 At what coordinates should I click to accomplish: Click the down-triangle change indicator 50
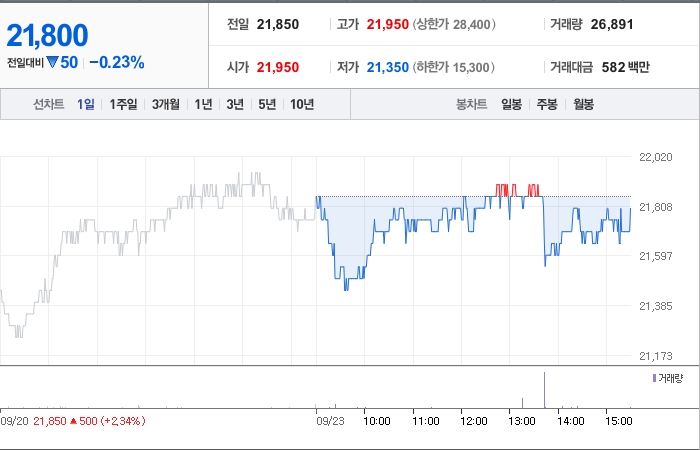pyautogui.click(x=62, y=62)
